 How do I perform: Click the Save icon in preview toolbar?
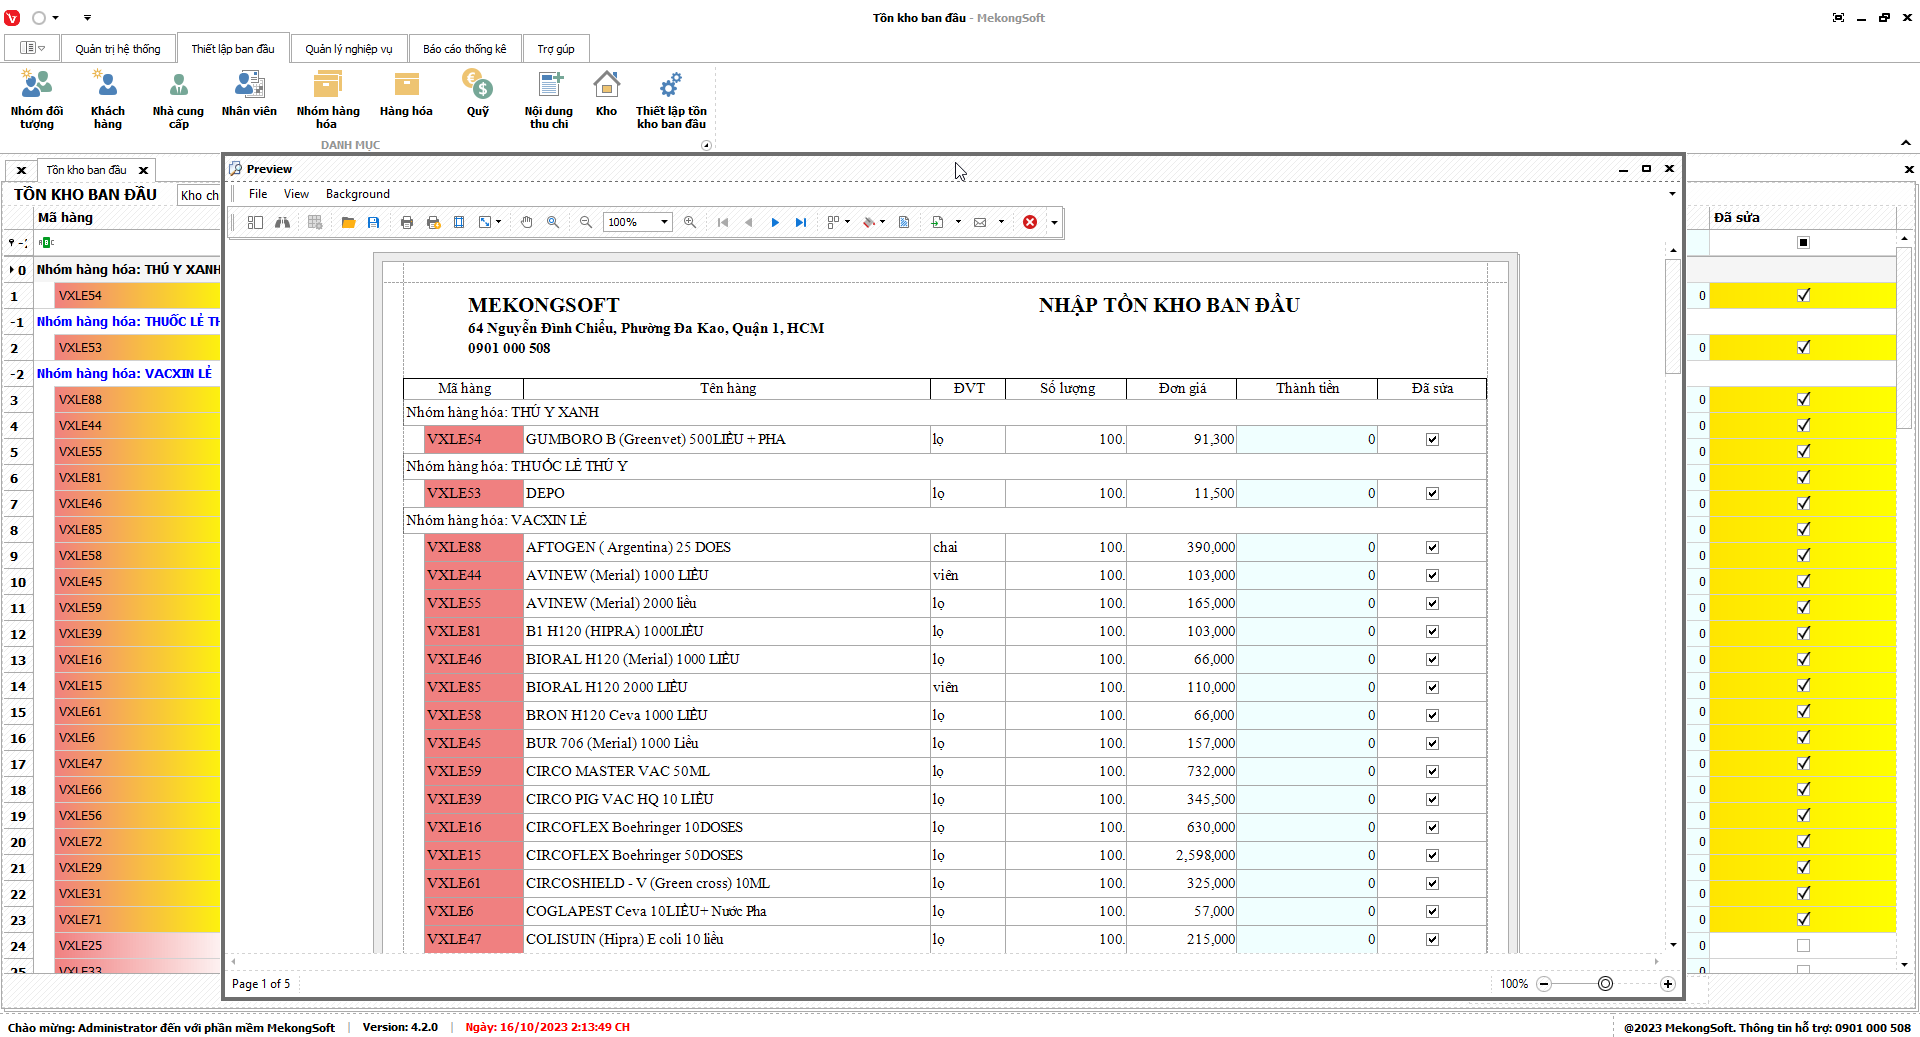coord(374,222)
